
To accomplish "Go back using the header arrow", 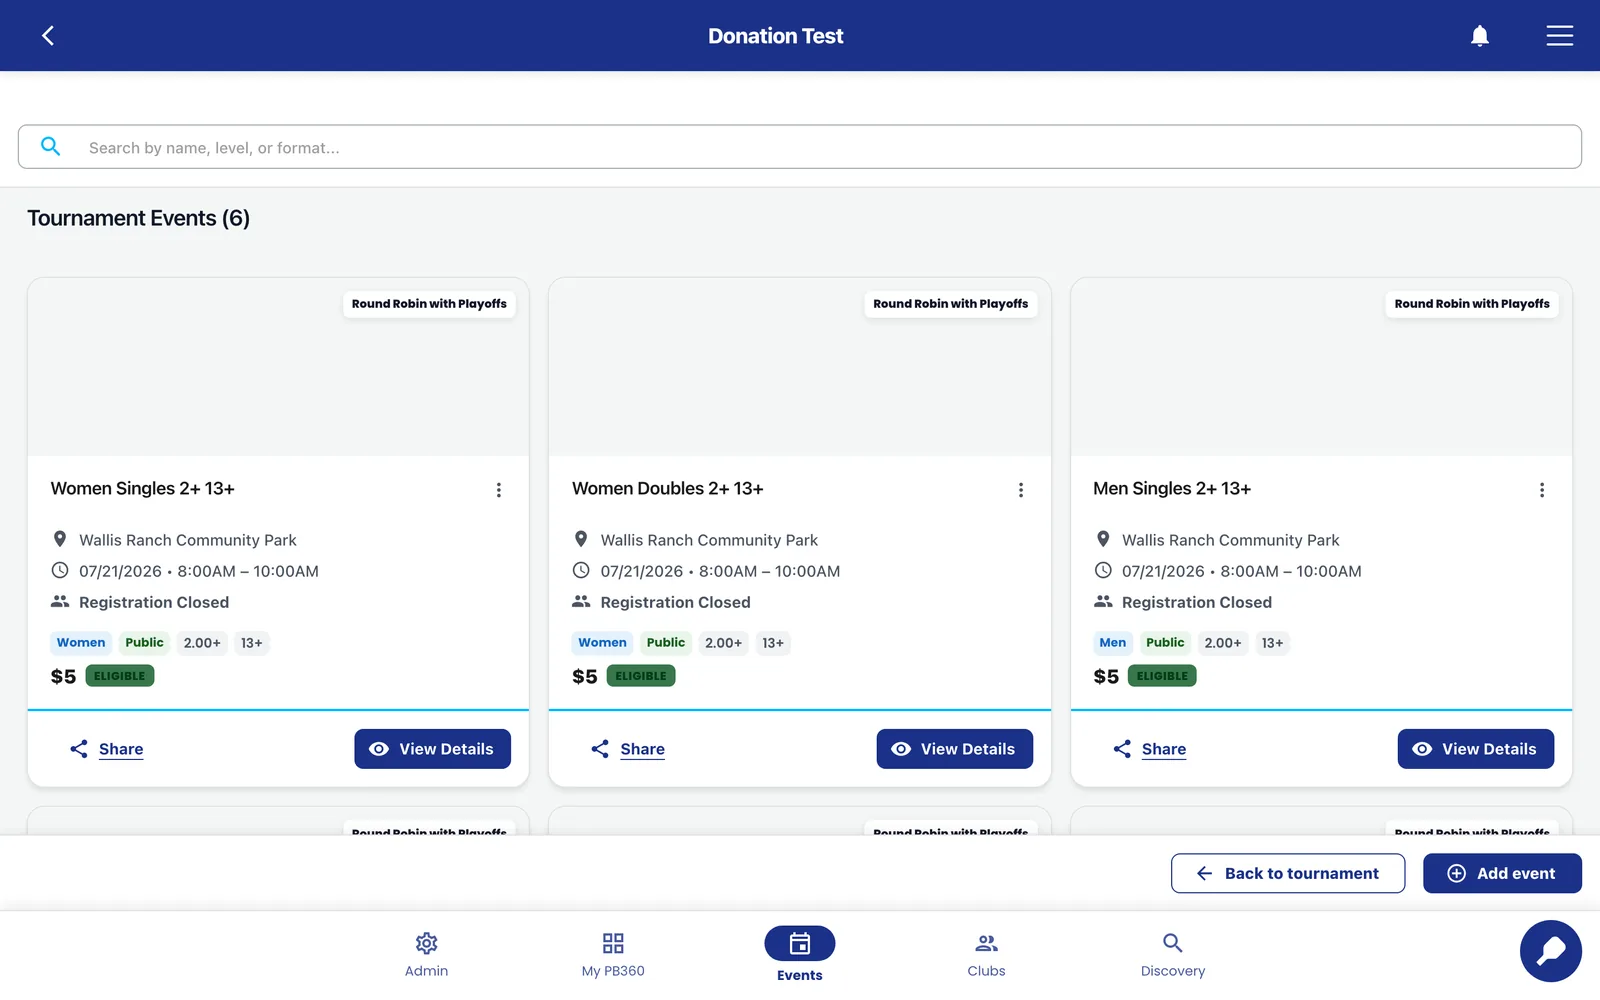I will (x=47, y=36).
